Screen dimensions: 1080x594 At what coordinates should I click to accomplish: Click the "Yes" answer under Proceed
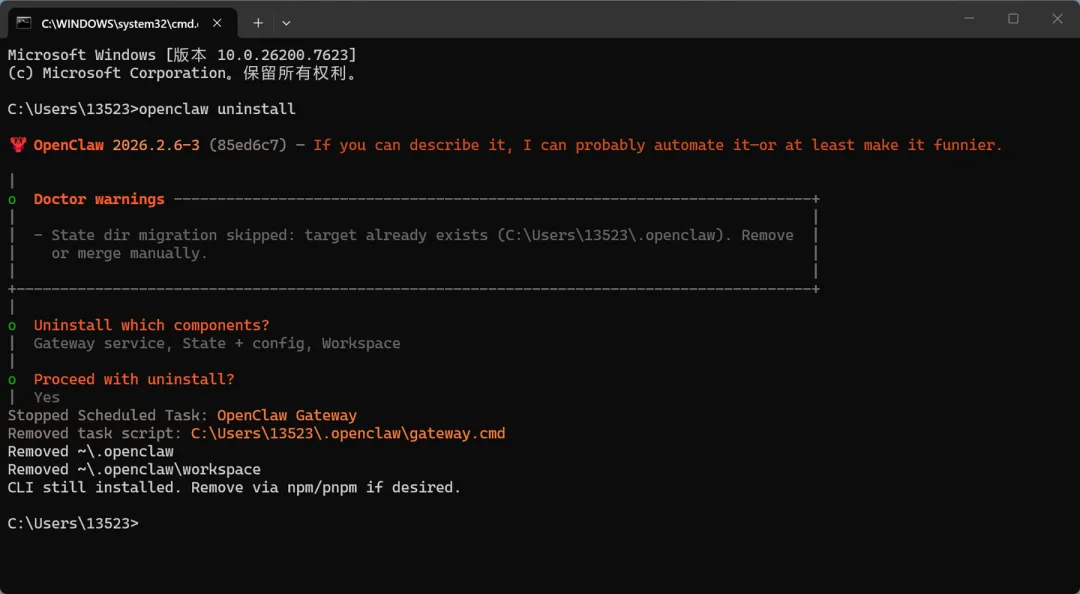click(47, 398)
